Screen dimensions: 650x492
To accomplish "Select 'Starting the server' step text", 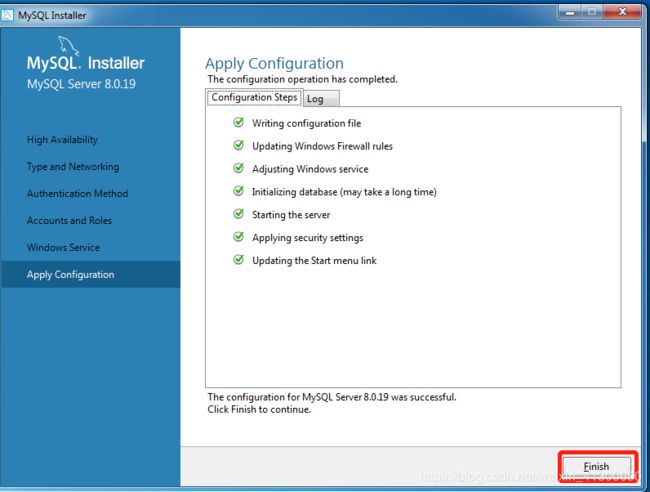I will click(291, 215).
